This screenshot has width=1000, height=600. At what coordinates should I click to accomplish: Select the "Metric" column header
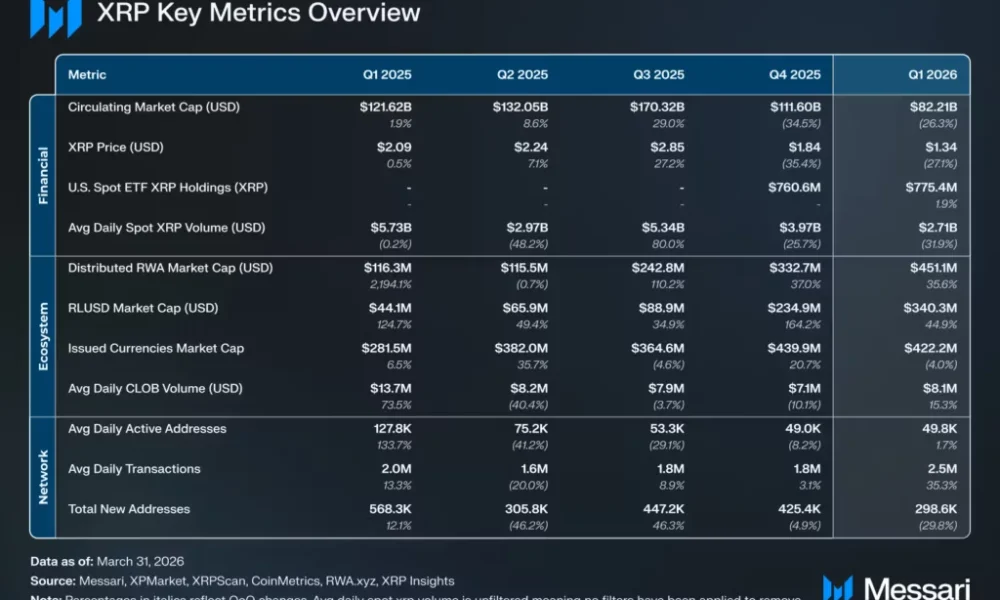point(87,75)
